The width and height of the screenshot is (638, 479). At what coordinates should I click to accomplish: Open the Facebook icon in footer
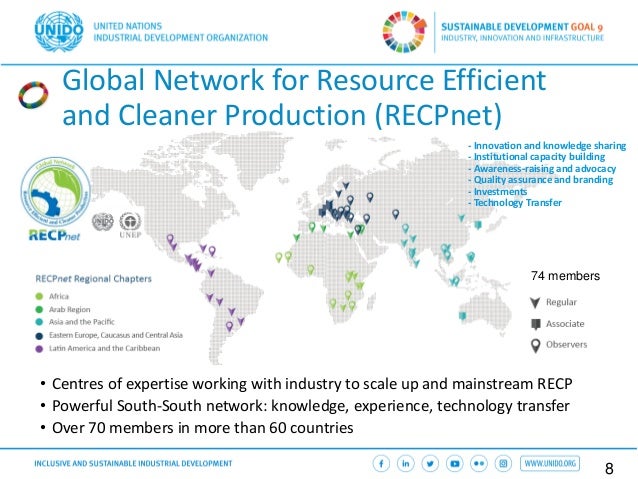(x=381, y=463)
